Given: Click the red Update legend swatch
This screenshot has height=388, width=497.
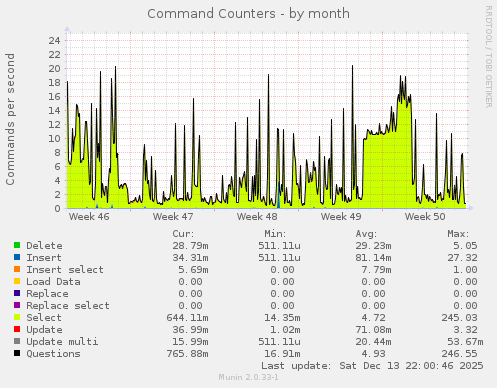Looking at the screenshot, I should (x=17, y=329).
